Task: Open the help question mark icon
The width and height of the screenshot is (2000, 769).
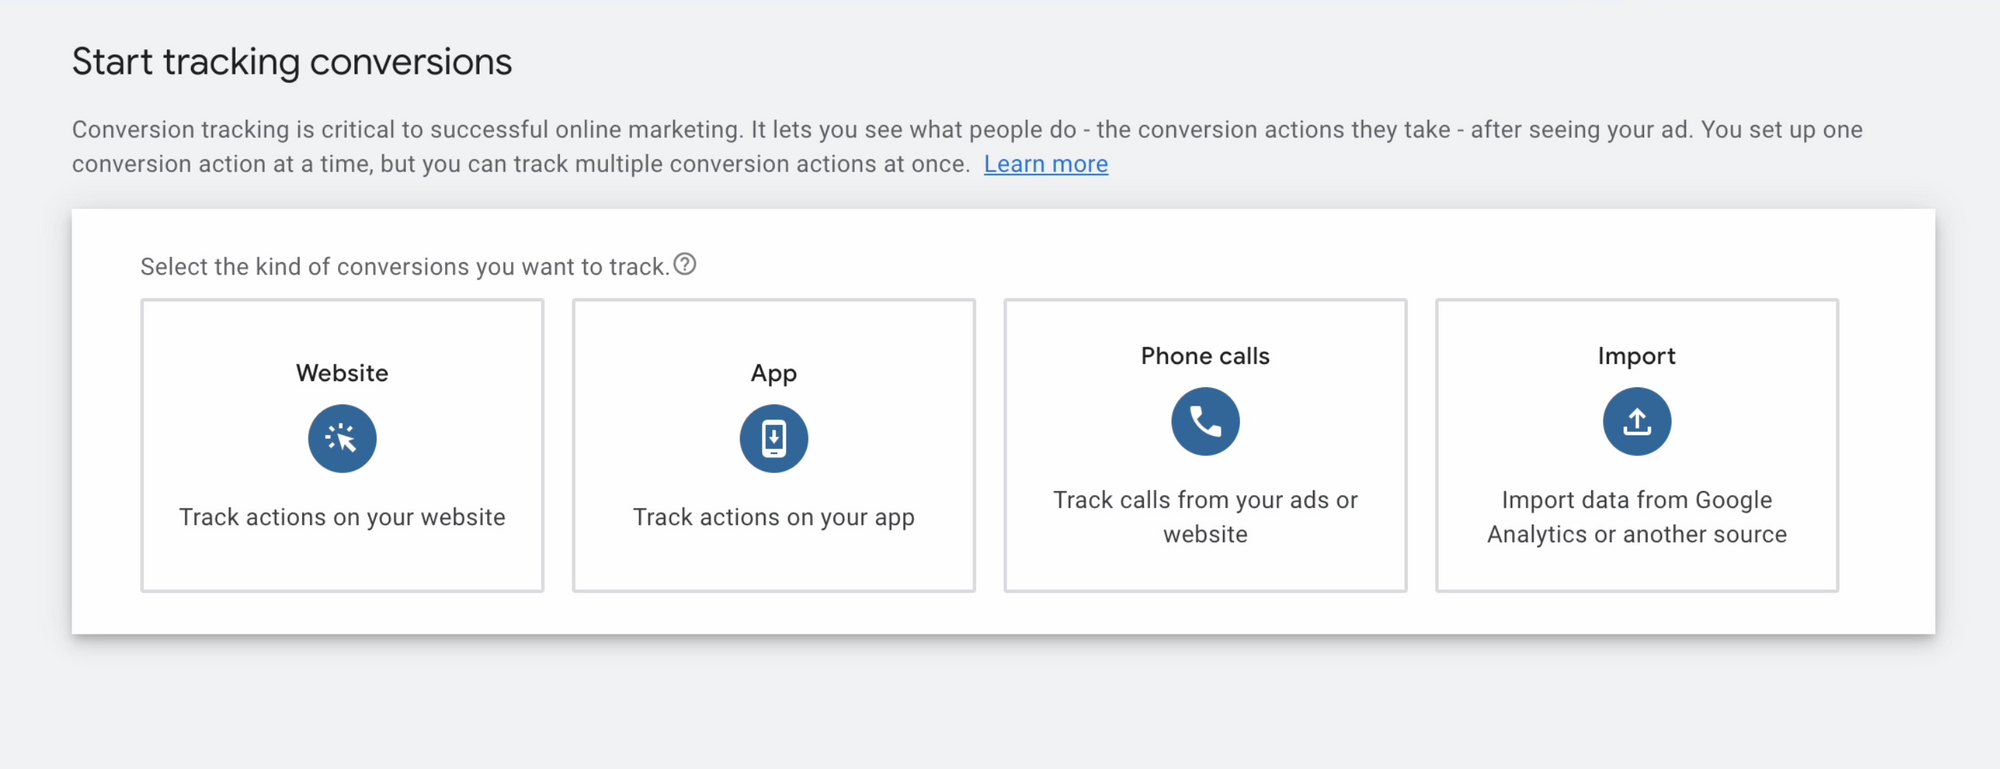Action: point(685,265)
